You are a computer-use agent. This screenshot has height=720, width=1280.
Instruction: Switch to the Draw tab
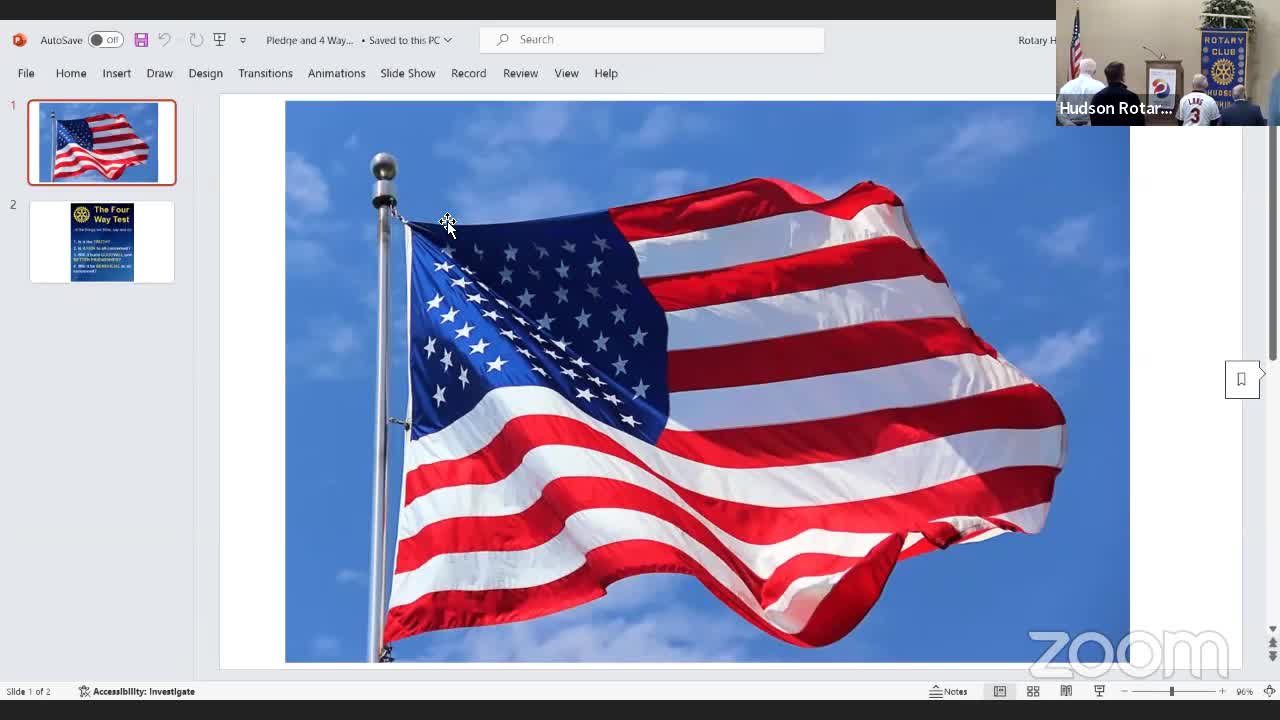pos(159,73)
